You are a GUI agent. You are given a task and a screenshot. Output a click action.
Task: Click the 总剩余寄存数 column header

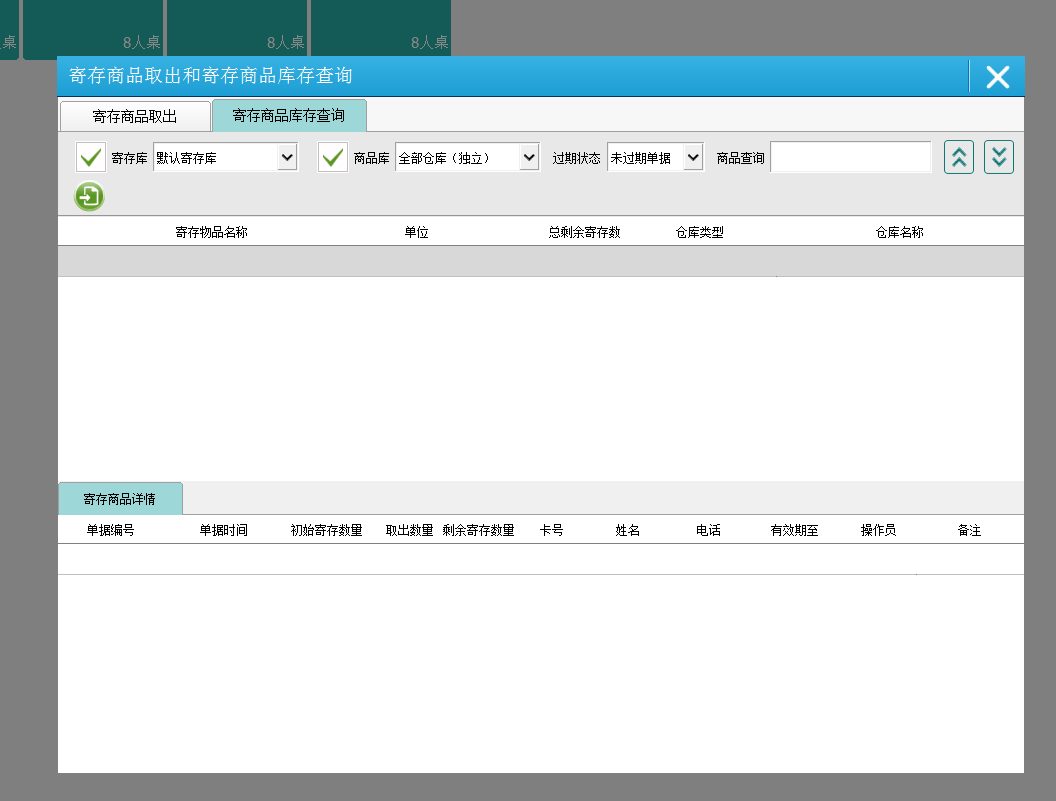pos(584,232)
